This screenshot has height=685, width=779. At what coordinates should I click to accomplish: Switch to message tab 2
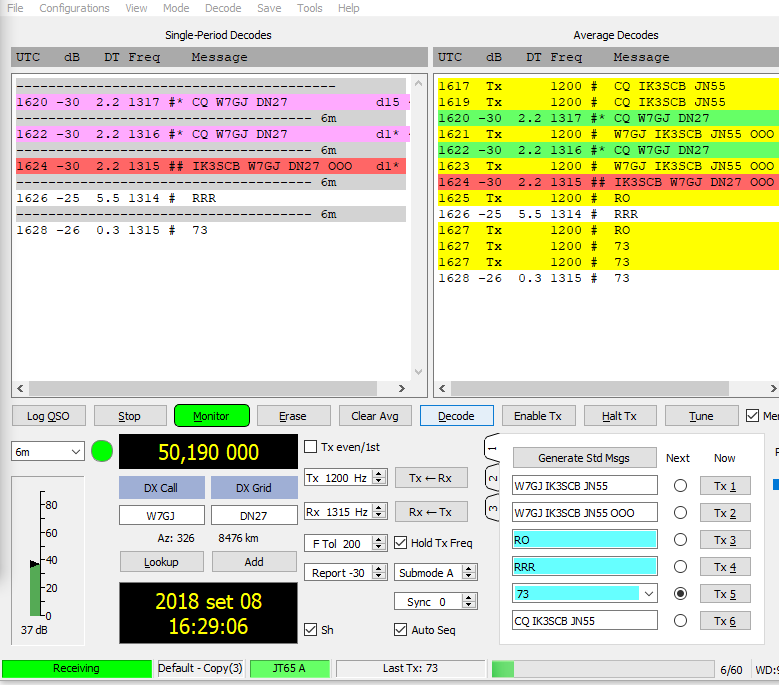point(493,478)
